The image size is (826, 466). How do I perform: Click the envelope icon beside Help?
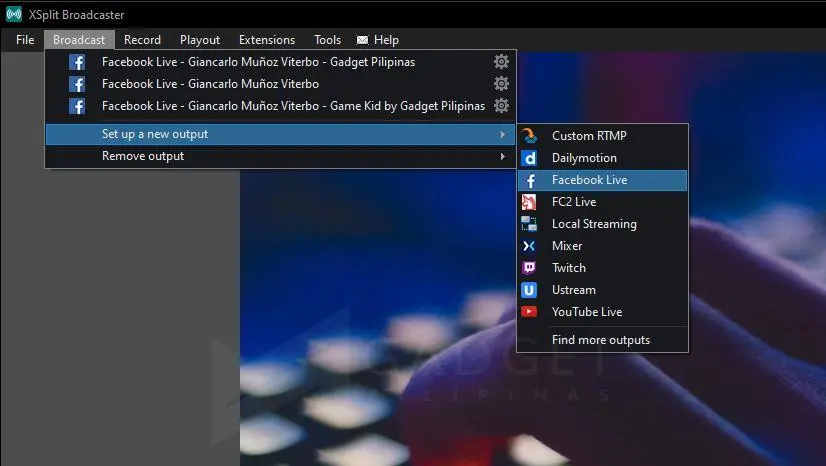pyautogui.click(x=362, y=40)
